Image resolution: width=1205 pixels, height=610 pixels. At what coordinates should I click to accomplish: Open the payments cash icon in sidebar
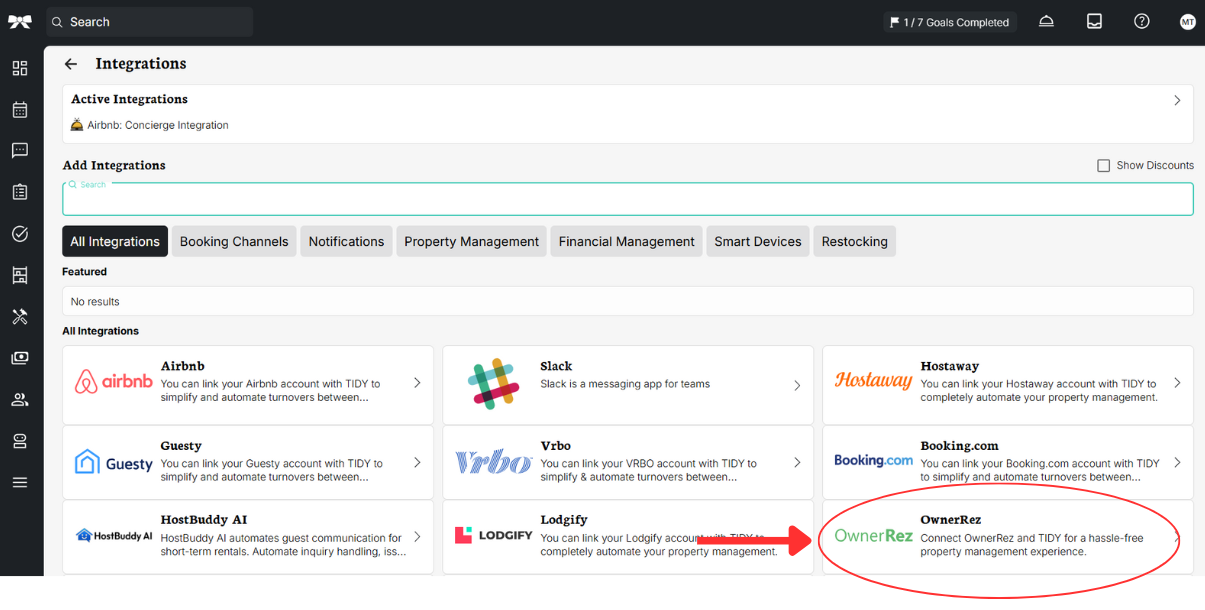20,358
